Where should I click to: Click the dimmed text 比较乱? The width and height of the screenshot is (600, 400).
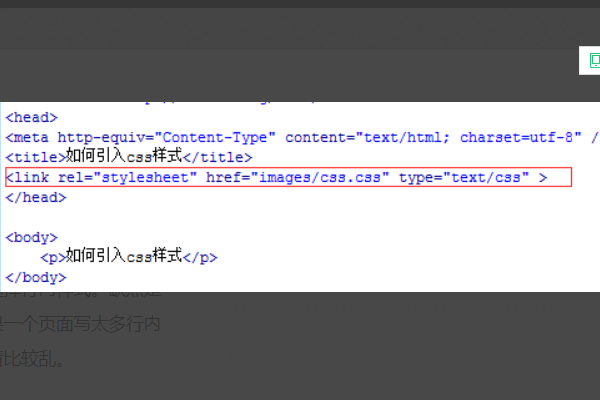(32, 359)
